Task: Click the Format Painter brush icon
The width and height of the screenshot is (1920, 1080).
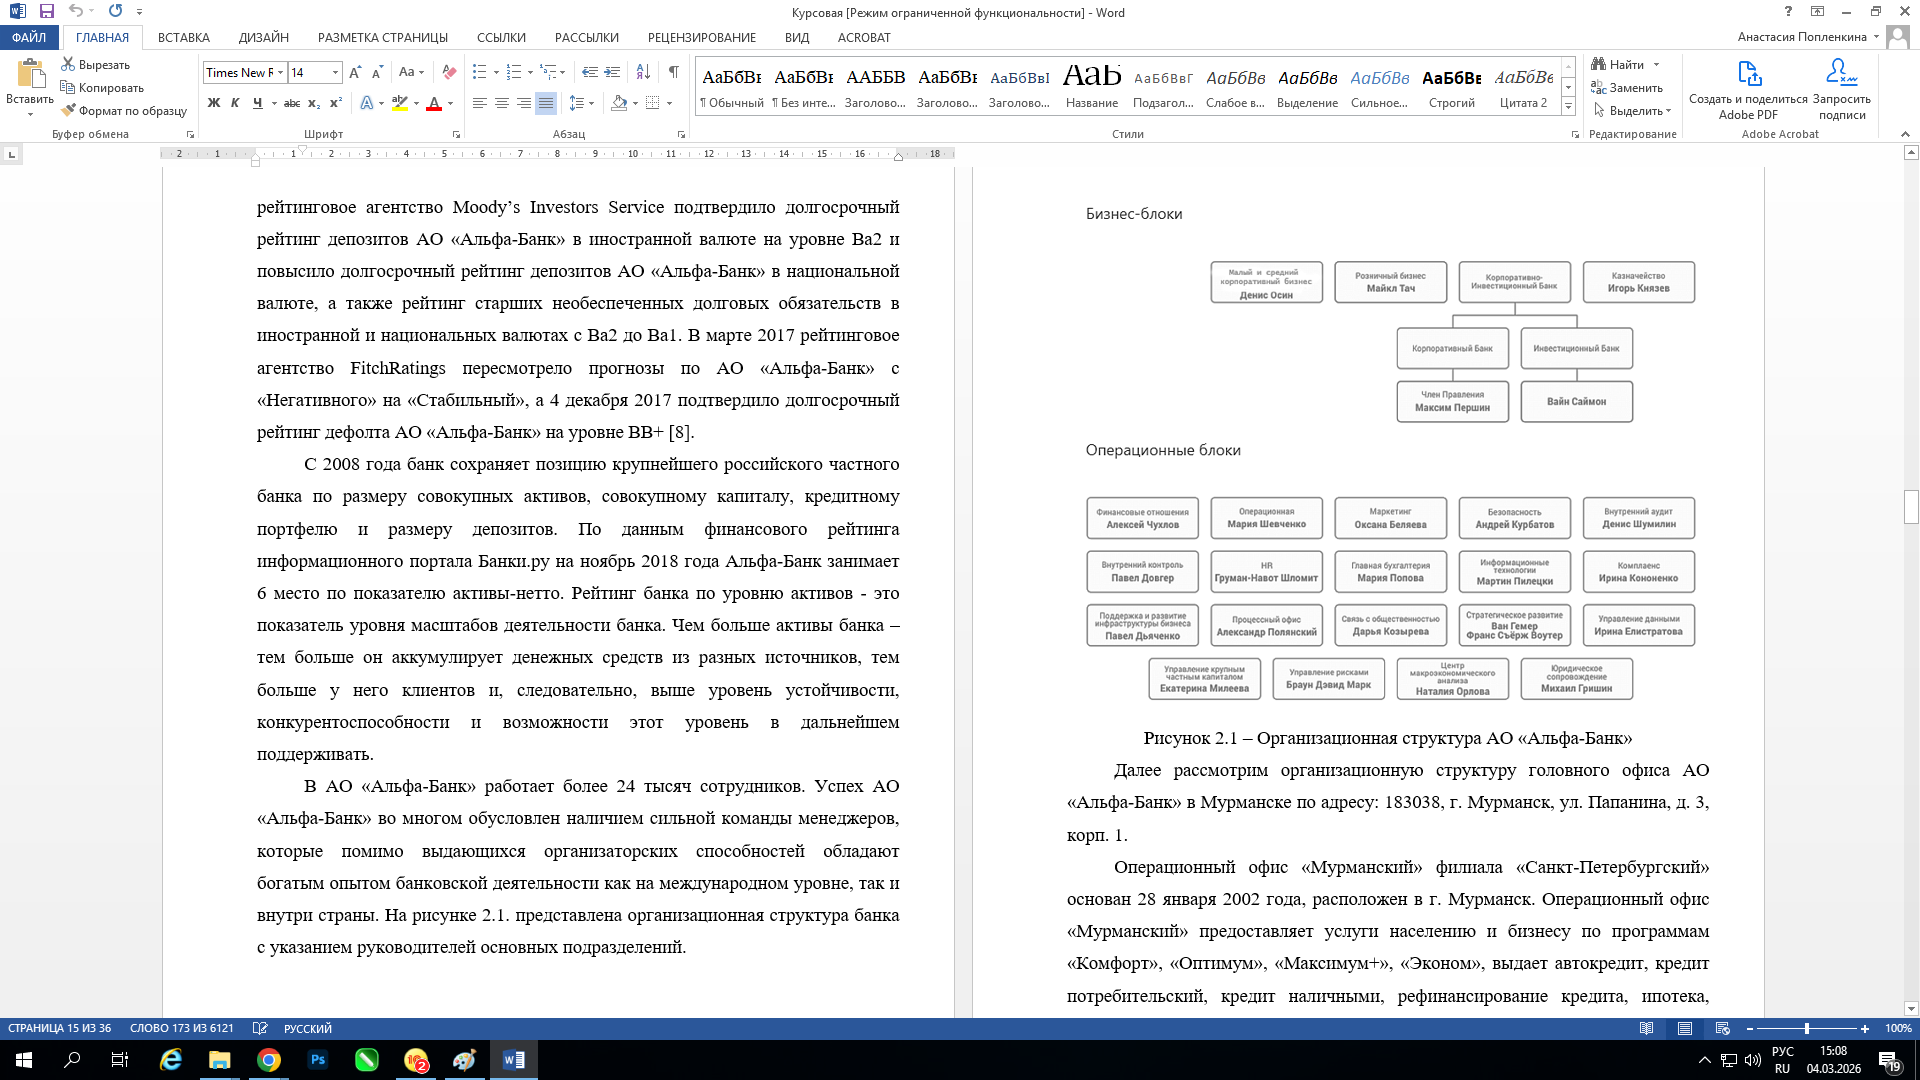Action: pos(69,111)
